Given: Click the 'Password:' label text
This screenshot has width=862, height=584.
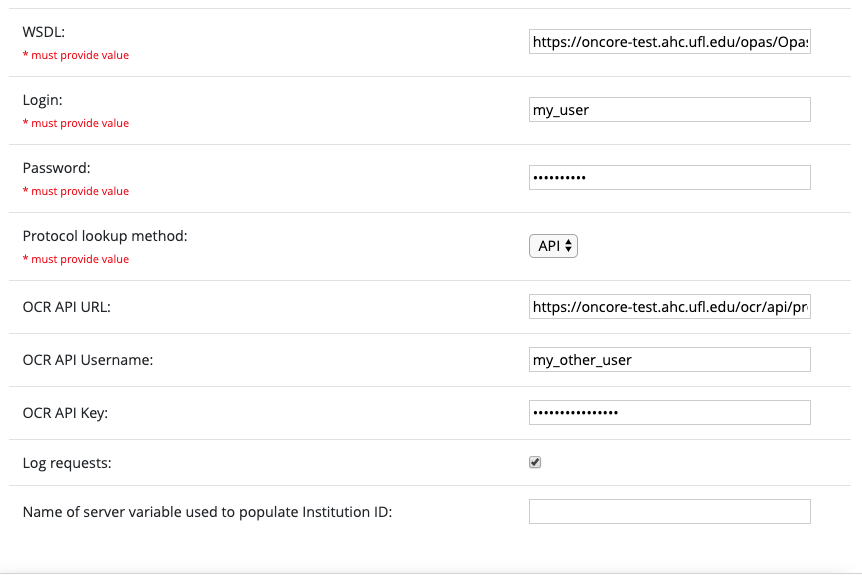Looking at the screenshot, I should point(56,168).
